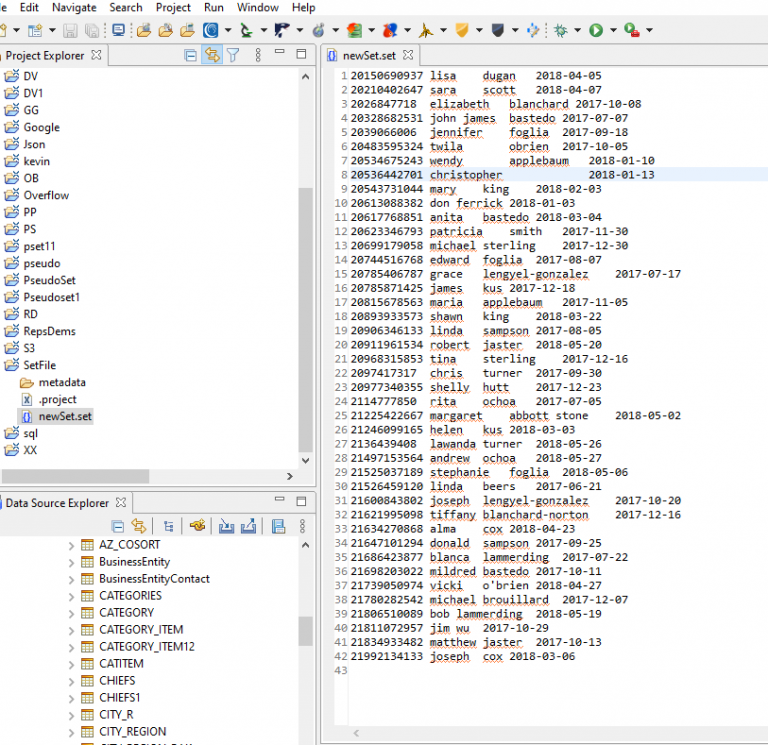Click the dark shield toolbar icon
Screen dimensions: 768x745
pos(498,30)
